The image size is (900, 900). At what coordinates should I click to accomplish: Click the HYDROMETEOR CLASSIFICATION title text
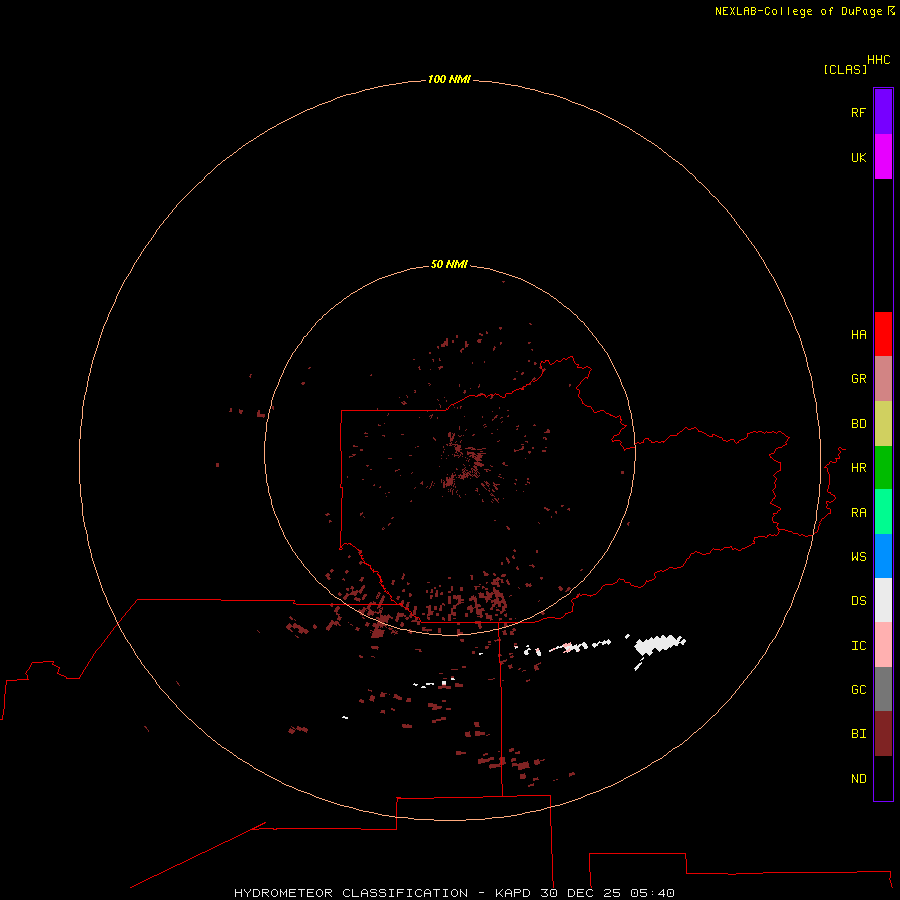pos(351,893)
